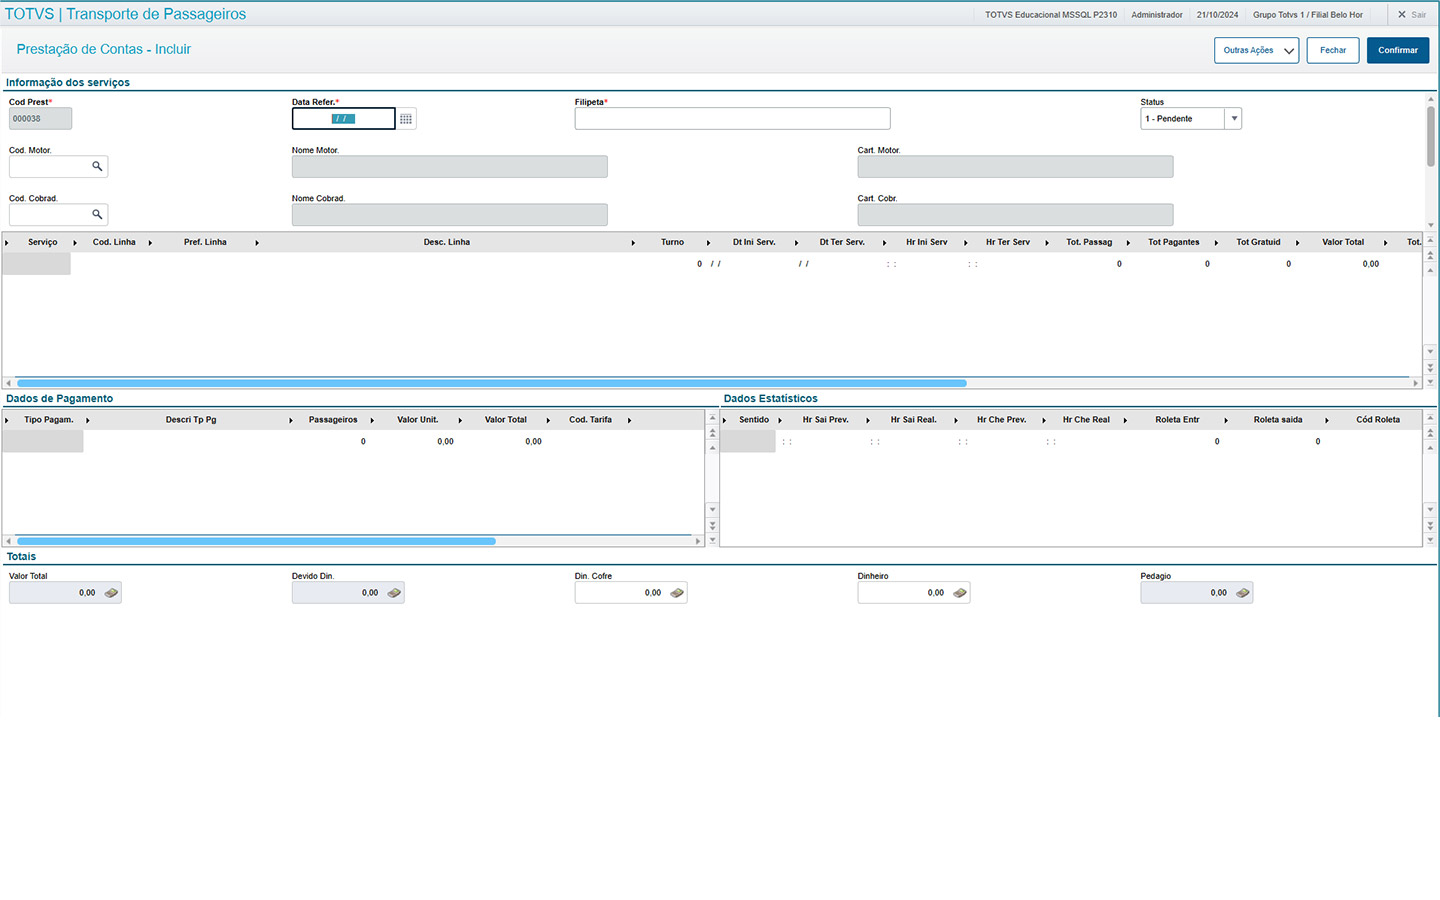Click the Cod. Motor. search magnifier
Screen dimensions: 1440x900
pos(97,166)
